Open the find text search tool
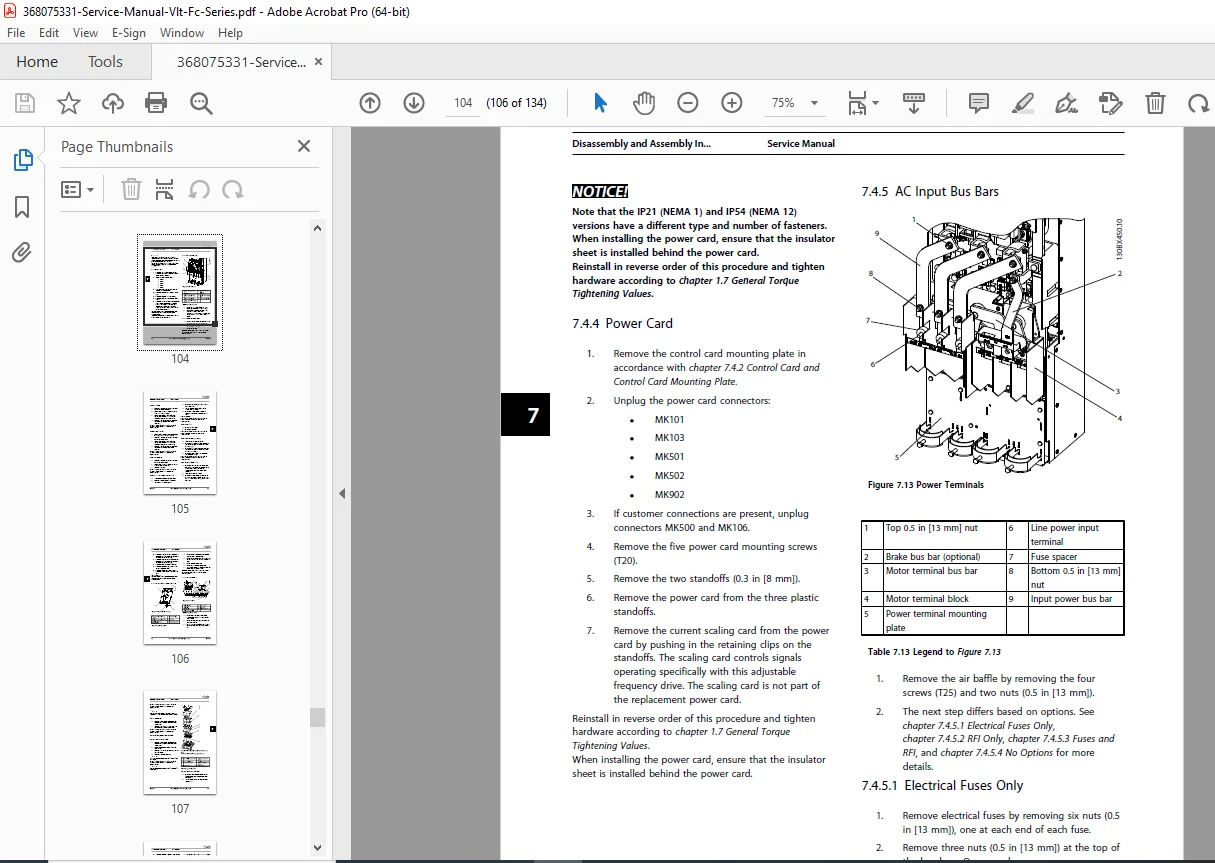Image resolution: width=1215 pixels, height=863 pixels. [201, 103]
